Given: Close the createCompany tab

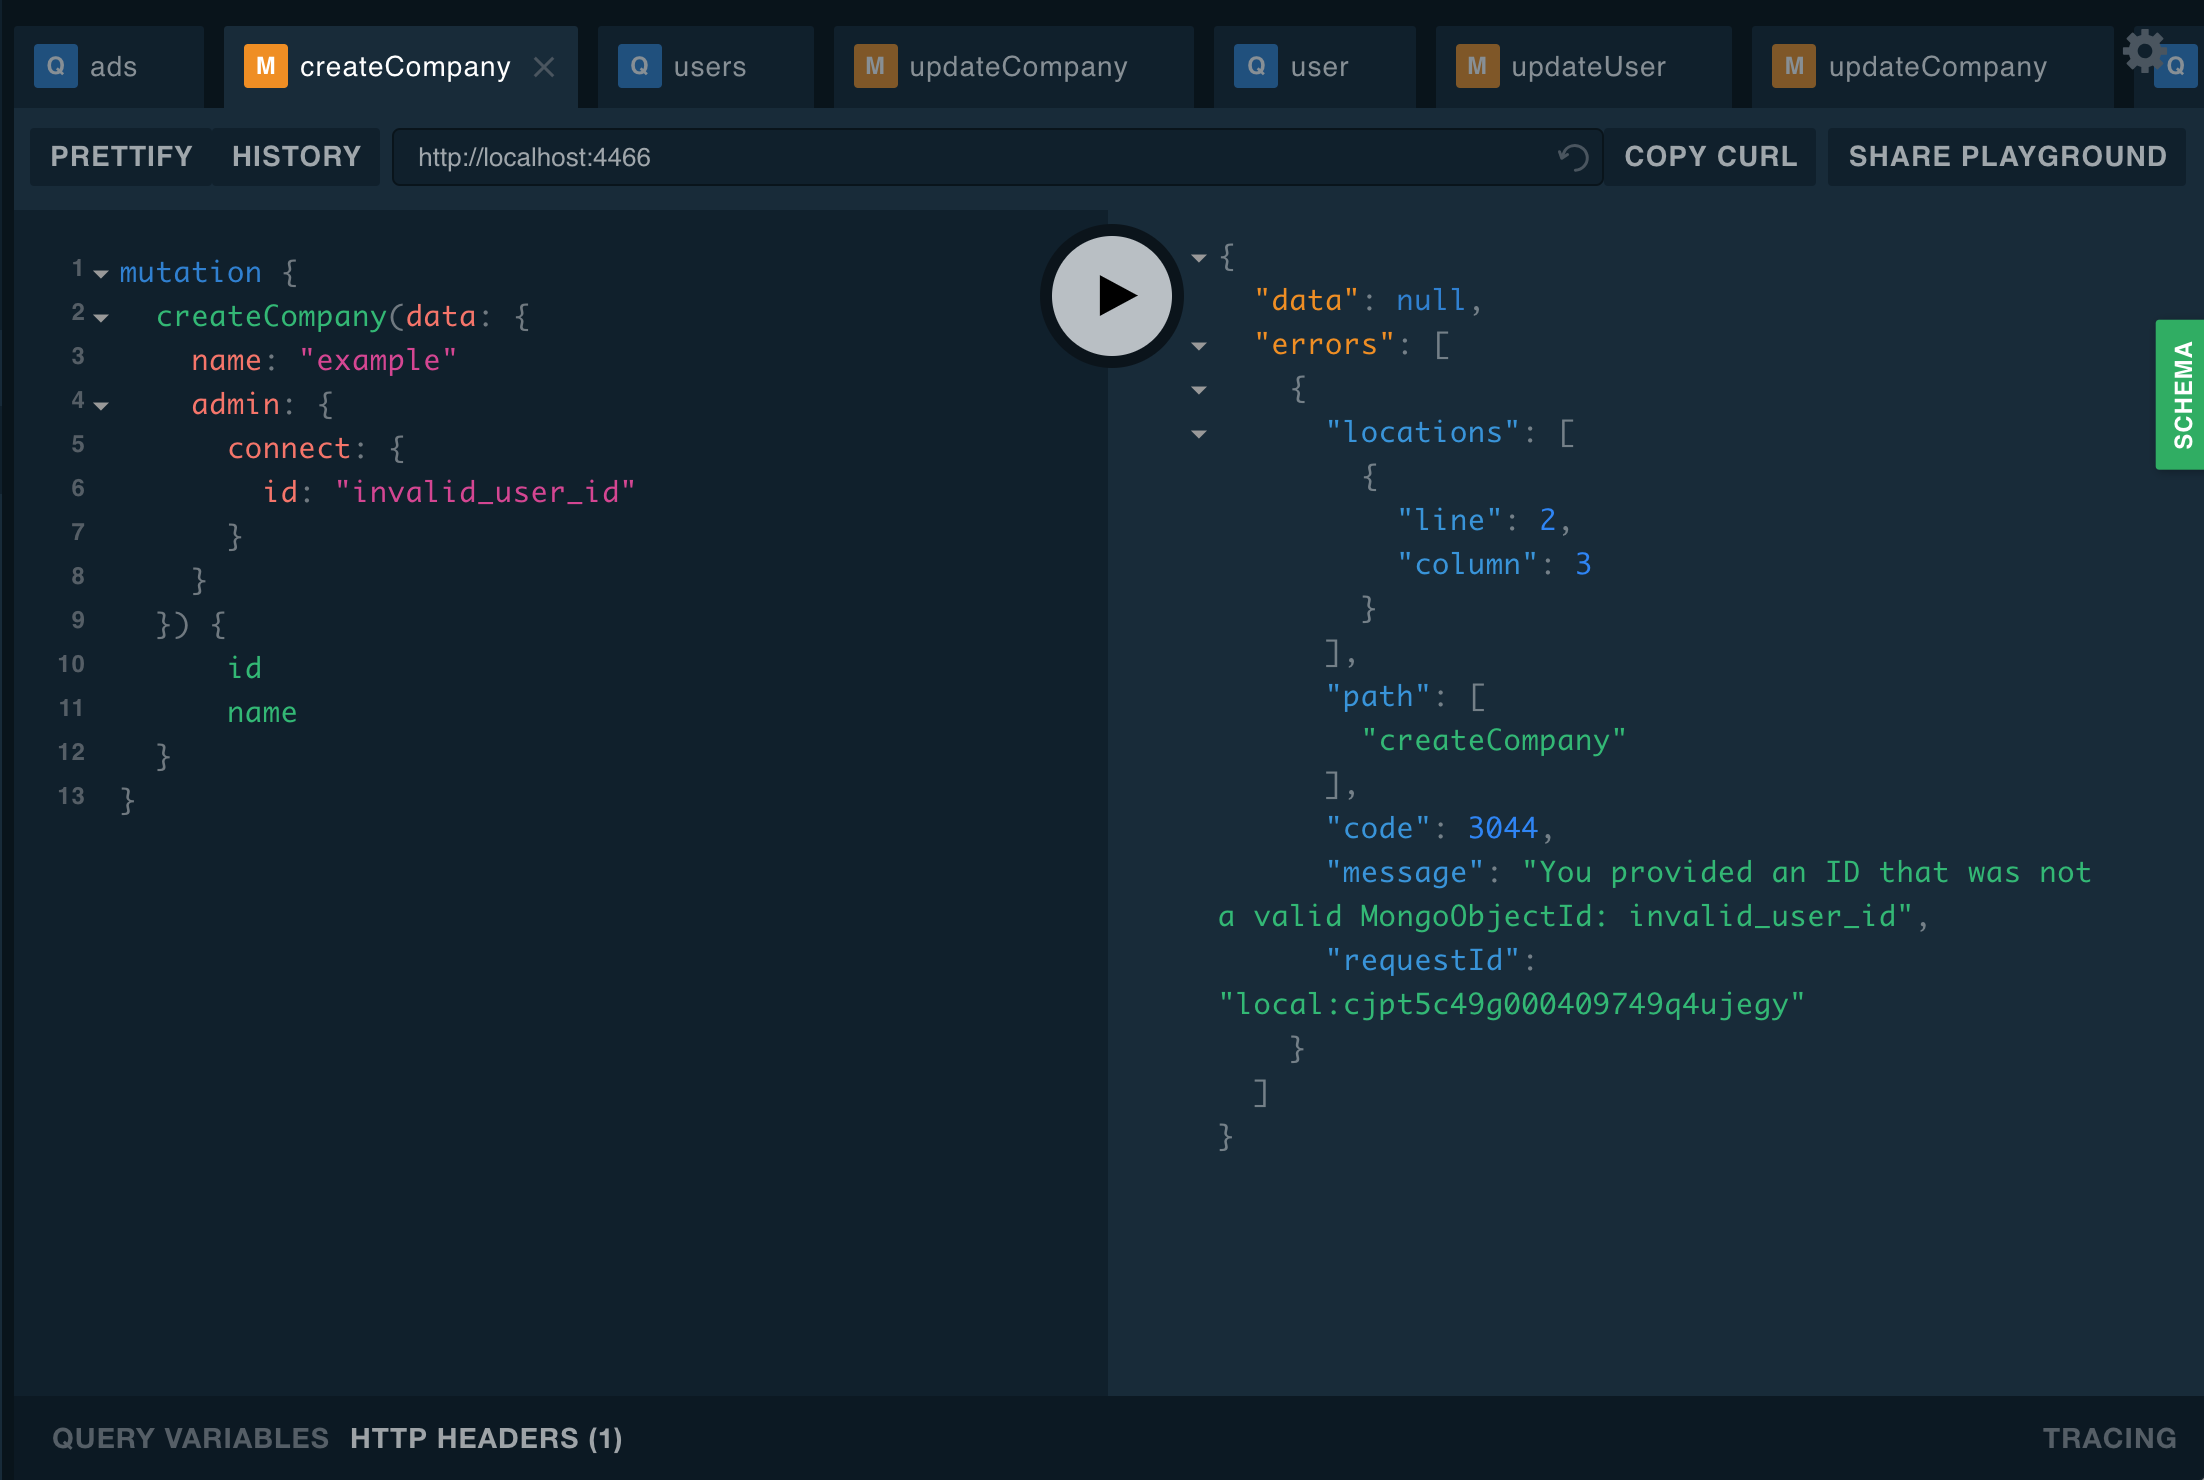Looking at the screenshot, I should point(544,67).
